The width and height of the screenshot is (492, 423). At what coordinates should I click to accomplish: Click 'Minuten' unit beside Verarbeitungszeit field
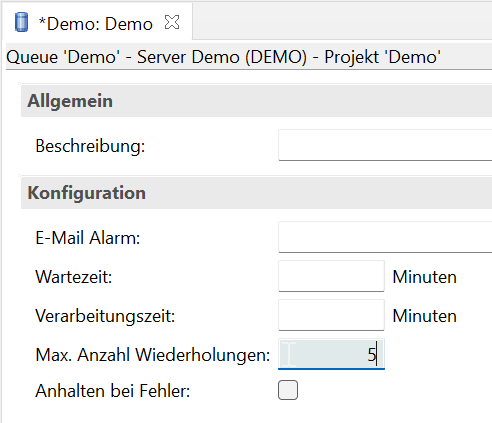tap(424, 316)
